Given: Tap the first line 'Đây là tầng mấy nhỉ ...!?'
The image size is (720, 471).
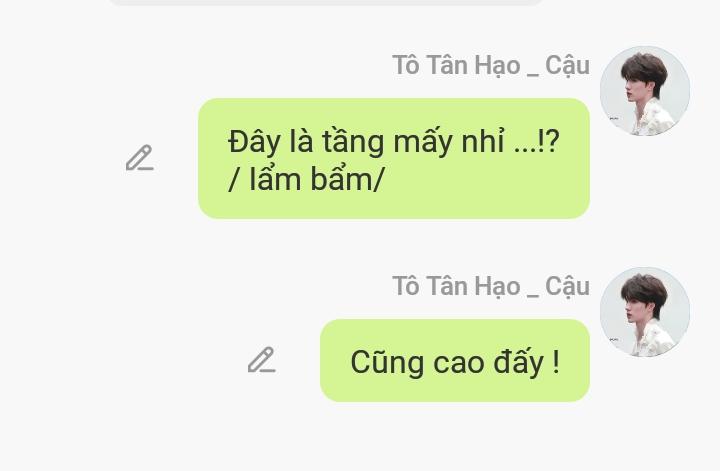Looking at the screenshot, I should (394, 141).
